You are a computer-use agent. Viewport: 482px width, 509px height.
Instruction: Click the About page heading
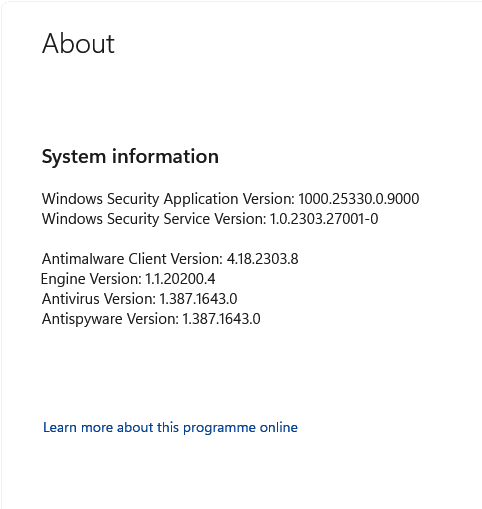(78, 43)
